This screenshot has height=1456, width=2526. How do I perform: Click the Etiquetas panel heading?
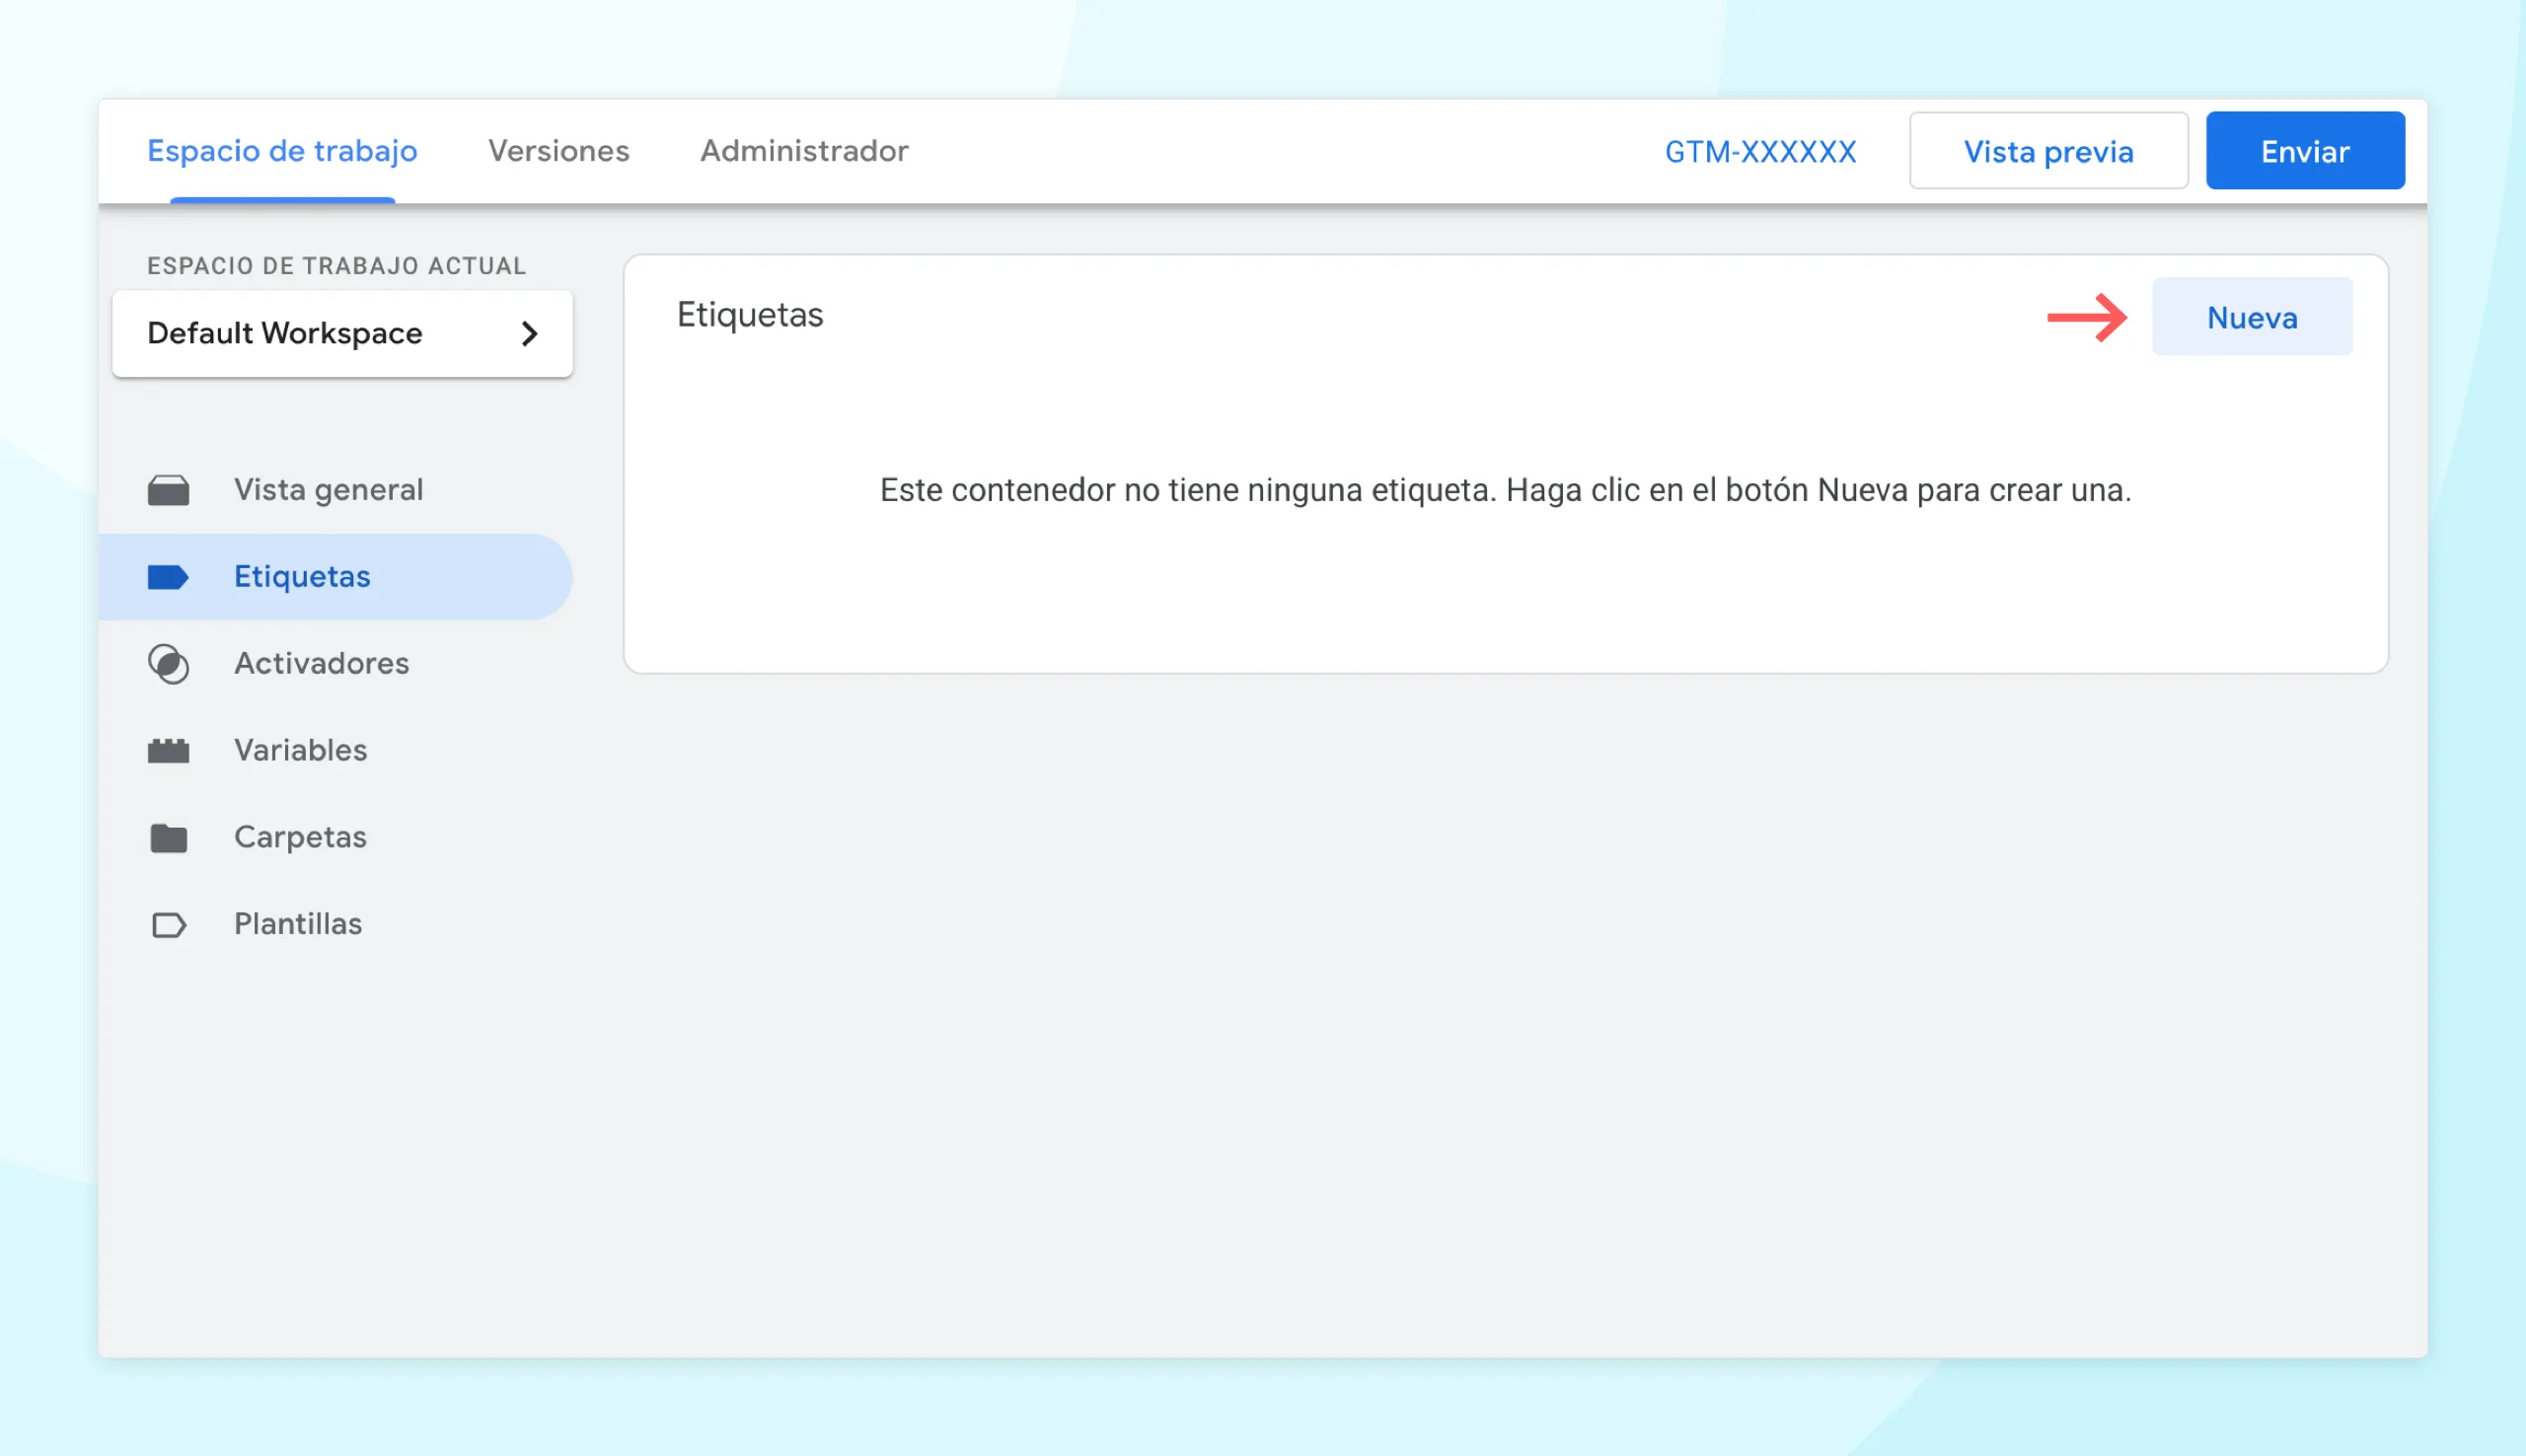point(750,315)
